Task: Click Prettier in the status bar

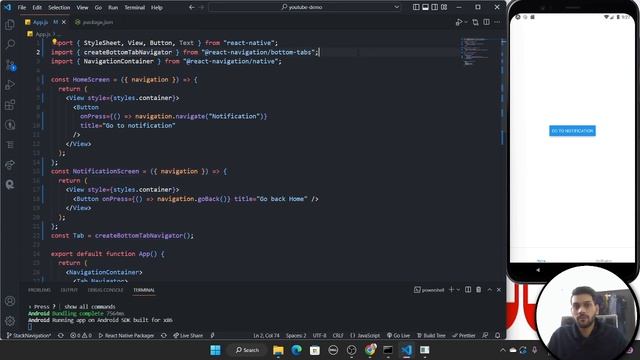Action: (464, 336)
